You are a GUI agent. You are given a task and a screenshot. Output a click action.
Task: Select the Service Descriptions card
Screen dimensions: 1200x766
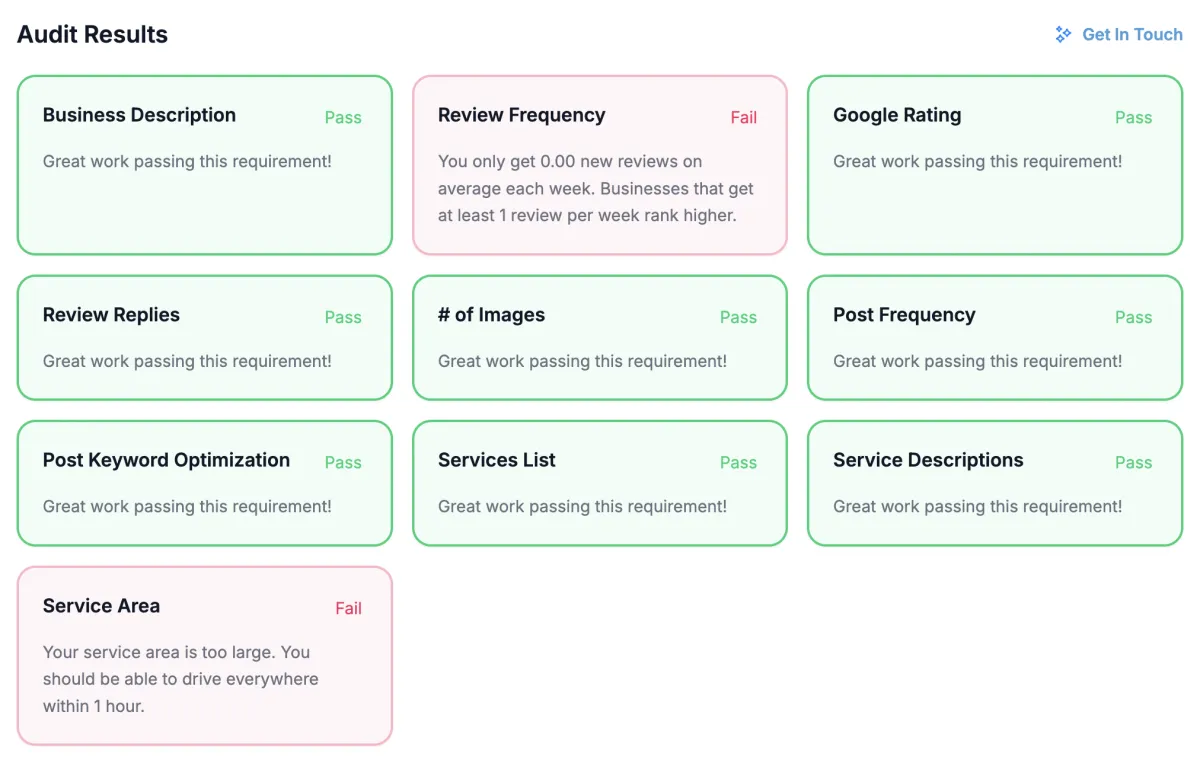pos(995,483)
